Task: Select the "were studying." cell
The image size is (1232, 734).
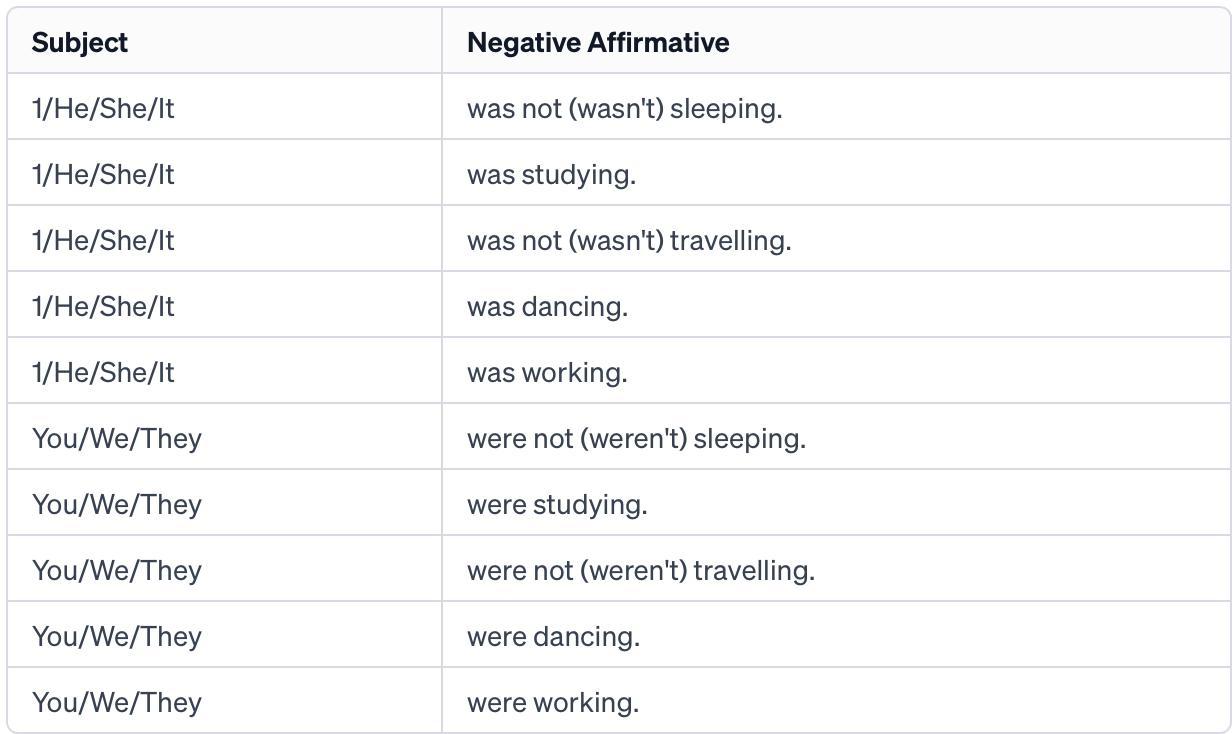Action: click(x=557, y=504)
